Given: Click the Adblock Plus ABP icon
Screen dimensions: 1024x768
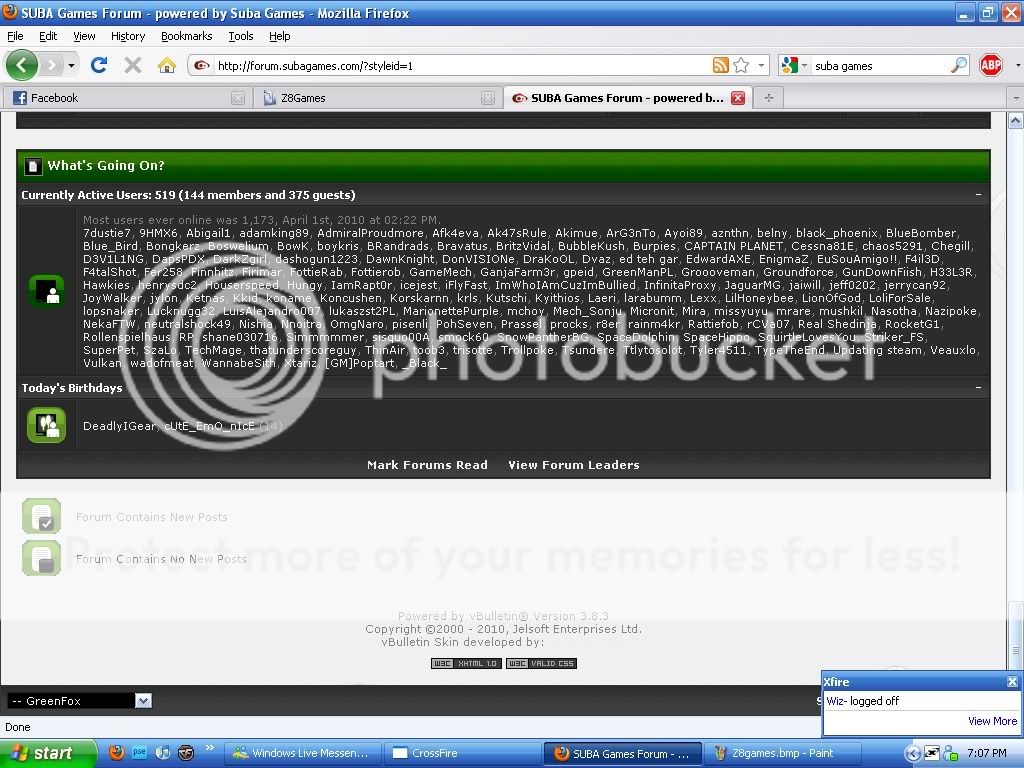Looking at the screenshot, I should 990,65.
